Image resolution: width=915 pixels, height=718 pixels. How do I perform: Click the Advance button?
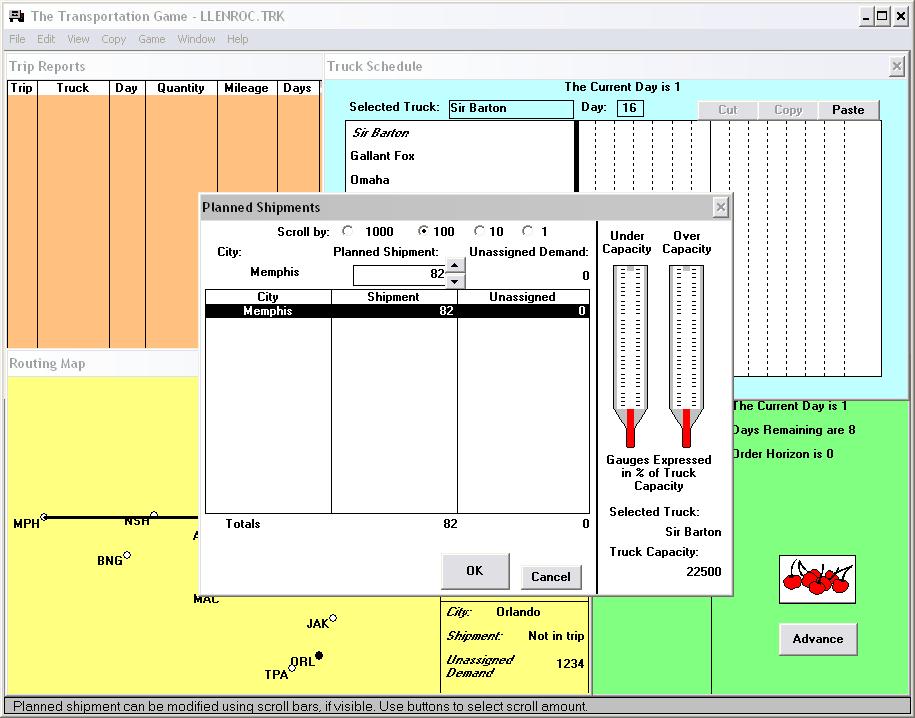click(x=818, y=639)
